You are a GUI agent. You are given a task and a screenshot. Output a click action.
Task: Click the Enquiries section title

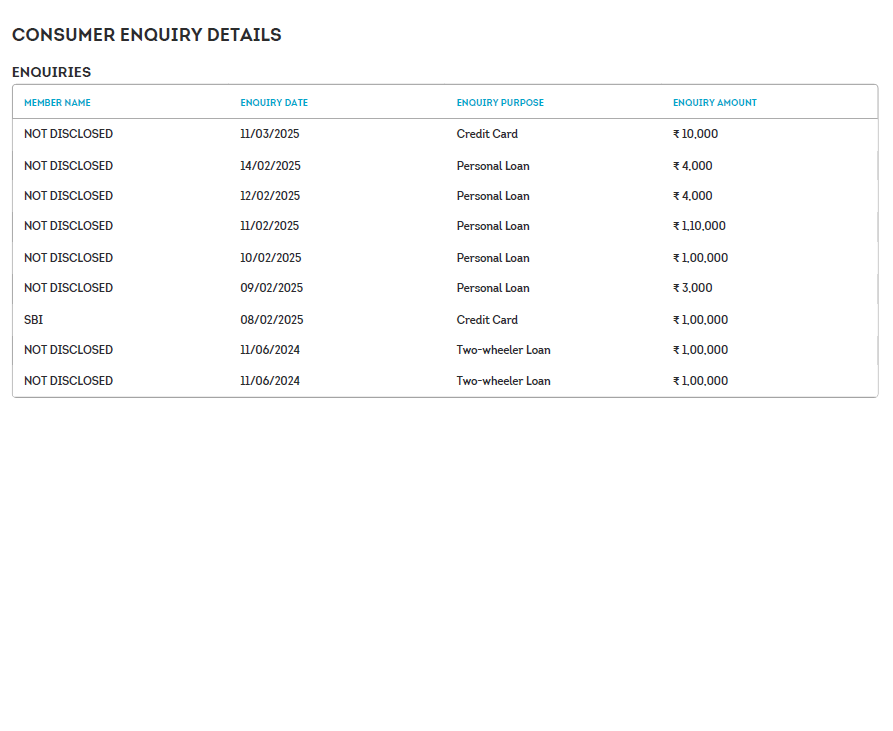pos(51,72)
